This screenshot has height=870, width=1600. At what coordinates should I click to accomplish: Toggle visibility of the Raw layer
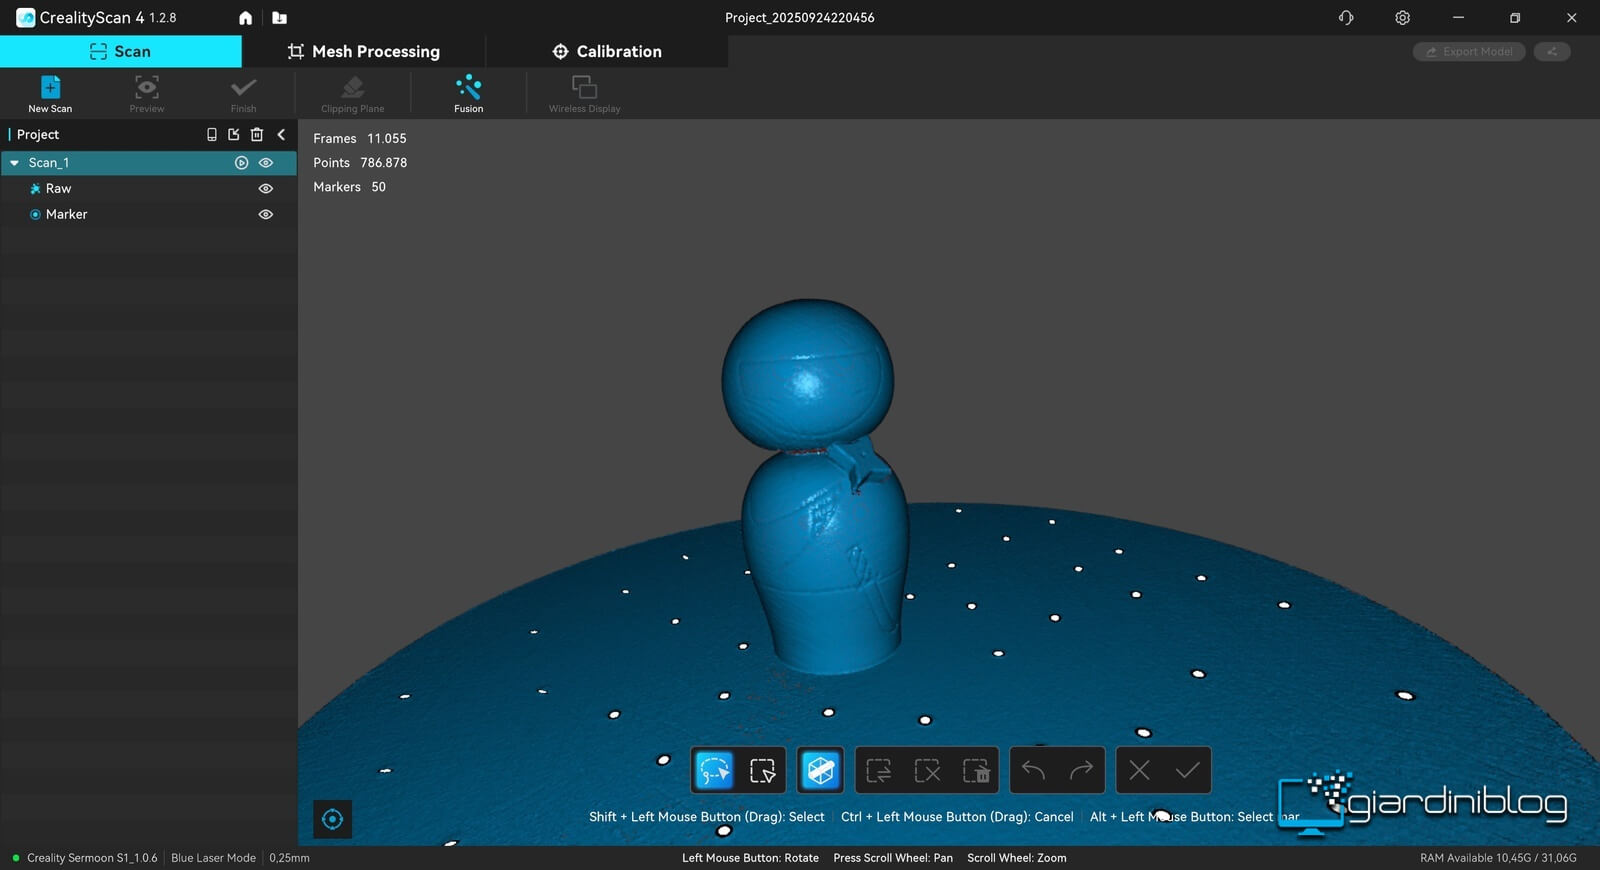tap(266, 188)
